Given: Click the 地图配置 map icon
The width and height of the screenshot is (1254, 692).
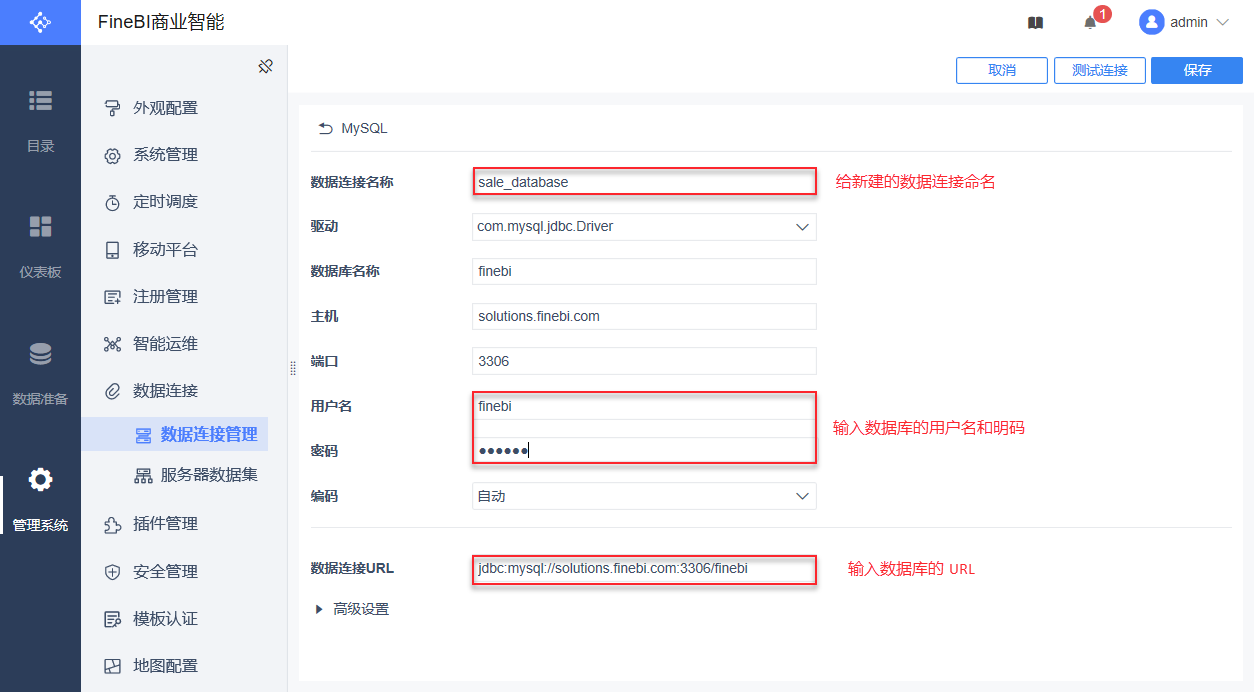Looking at the screenshot, I should [x=113, y=666].
